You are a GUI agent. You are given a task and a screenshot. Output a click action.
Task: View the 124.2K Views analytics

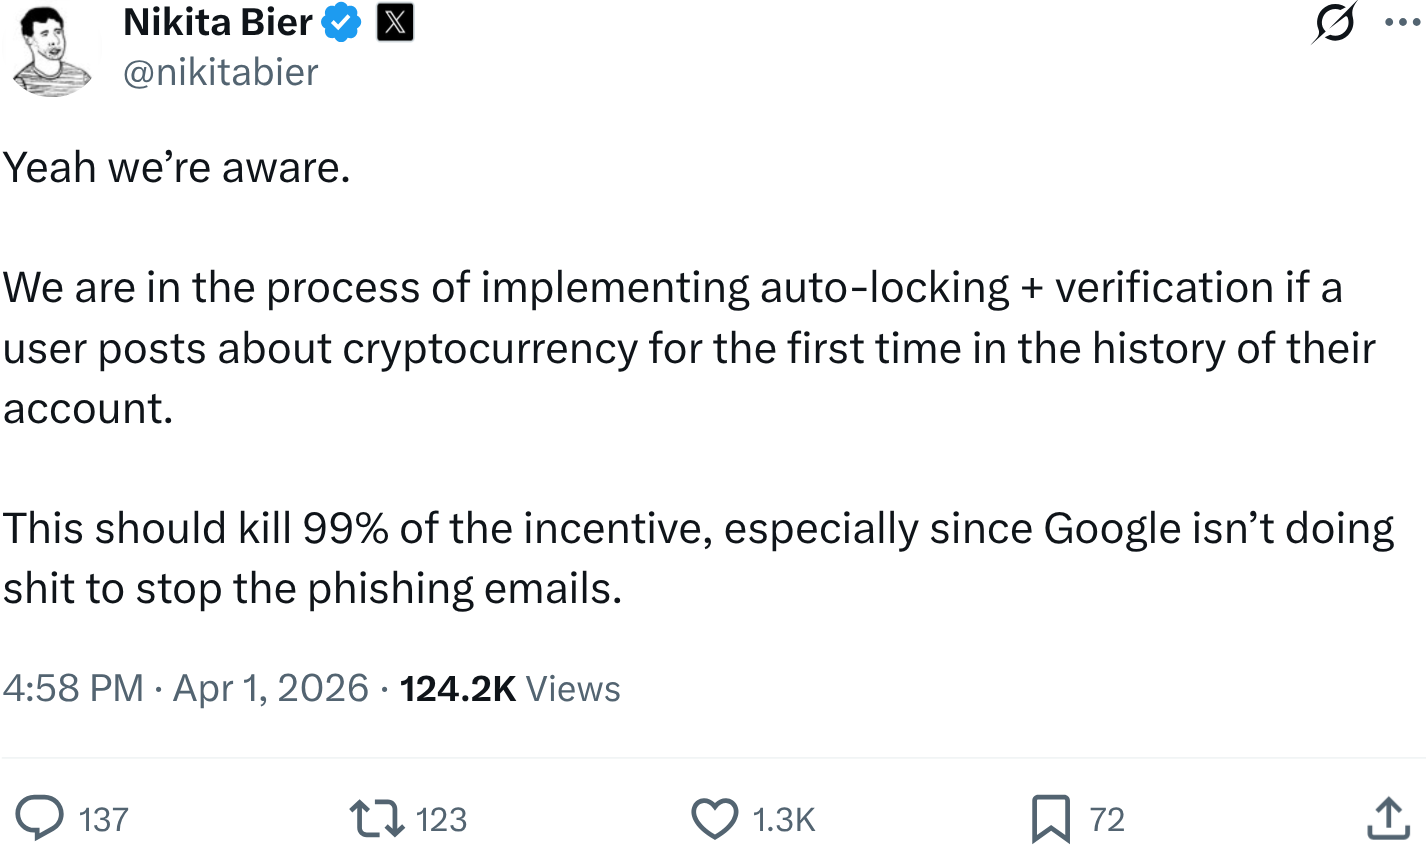[x=510, y=689]
